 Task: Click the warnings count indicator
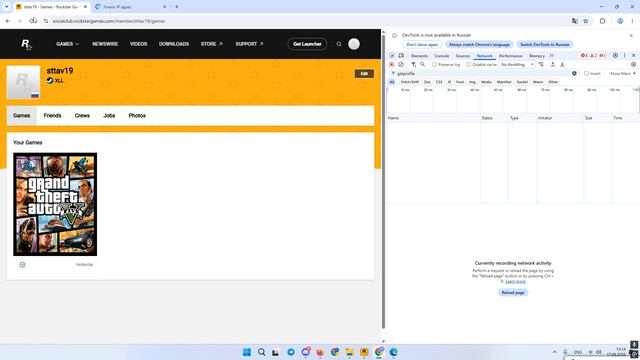click(593, 56)
